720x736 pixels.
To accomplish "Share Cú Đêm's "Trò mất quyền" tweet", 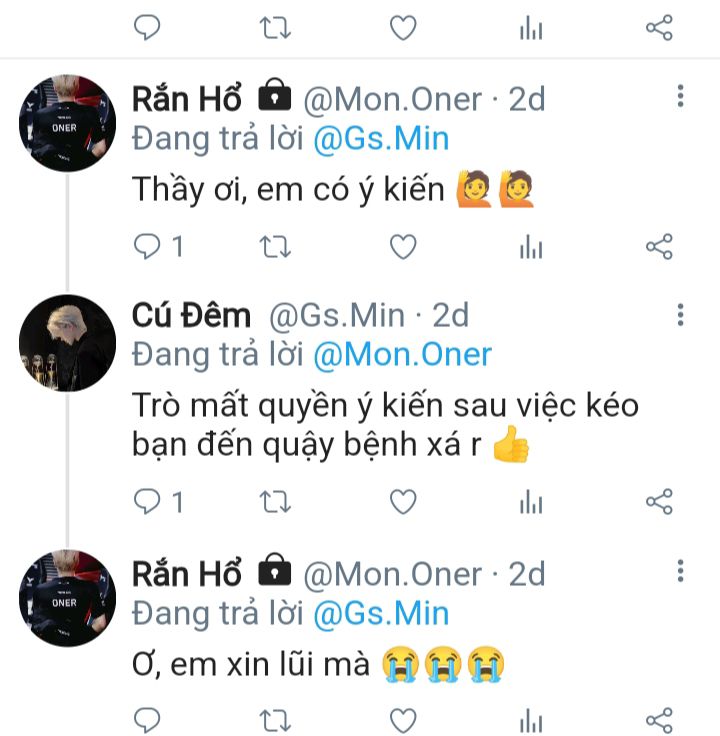I will coord(659,502).
